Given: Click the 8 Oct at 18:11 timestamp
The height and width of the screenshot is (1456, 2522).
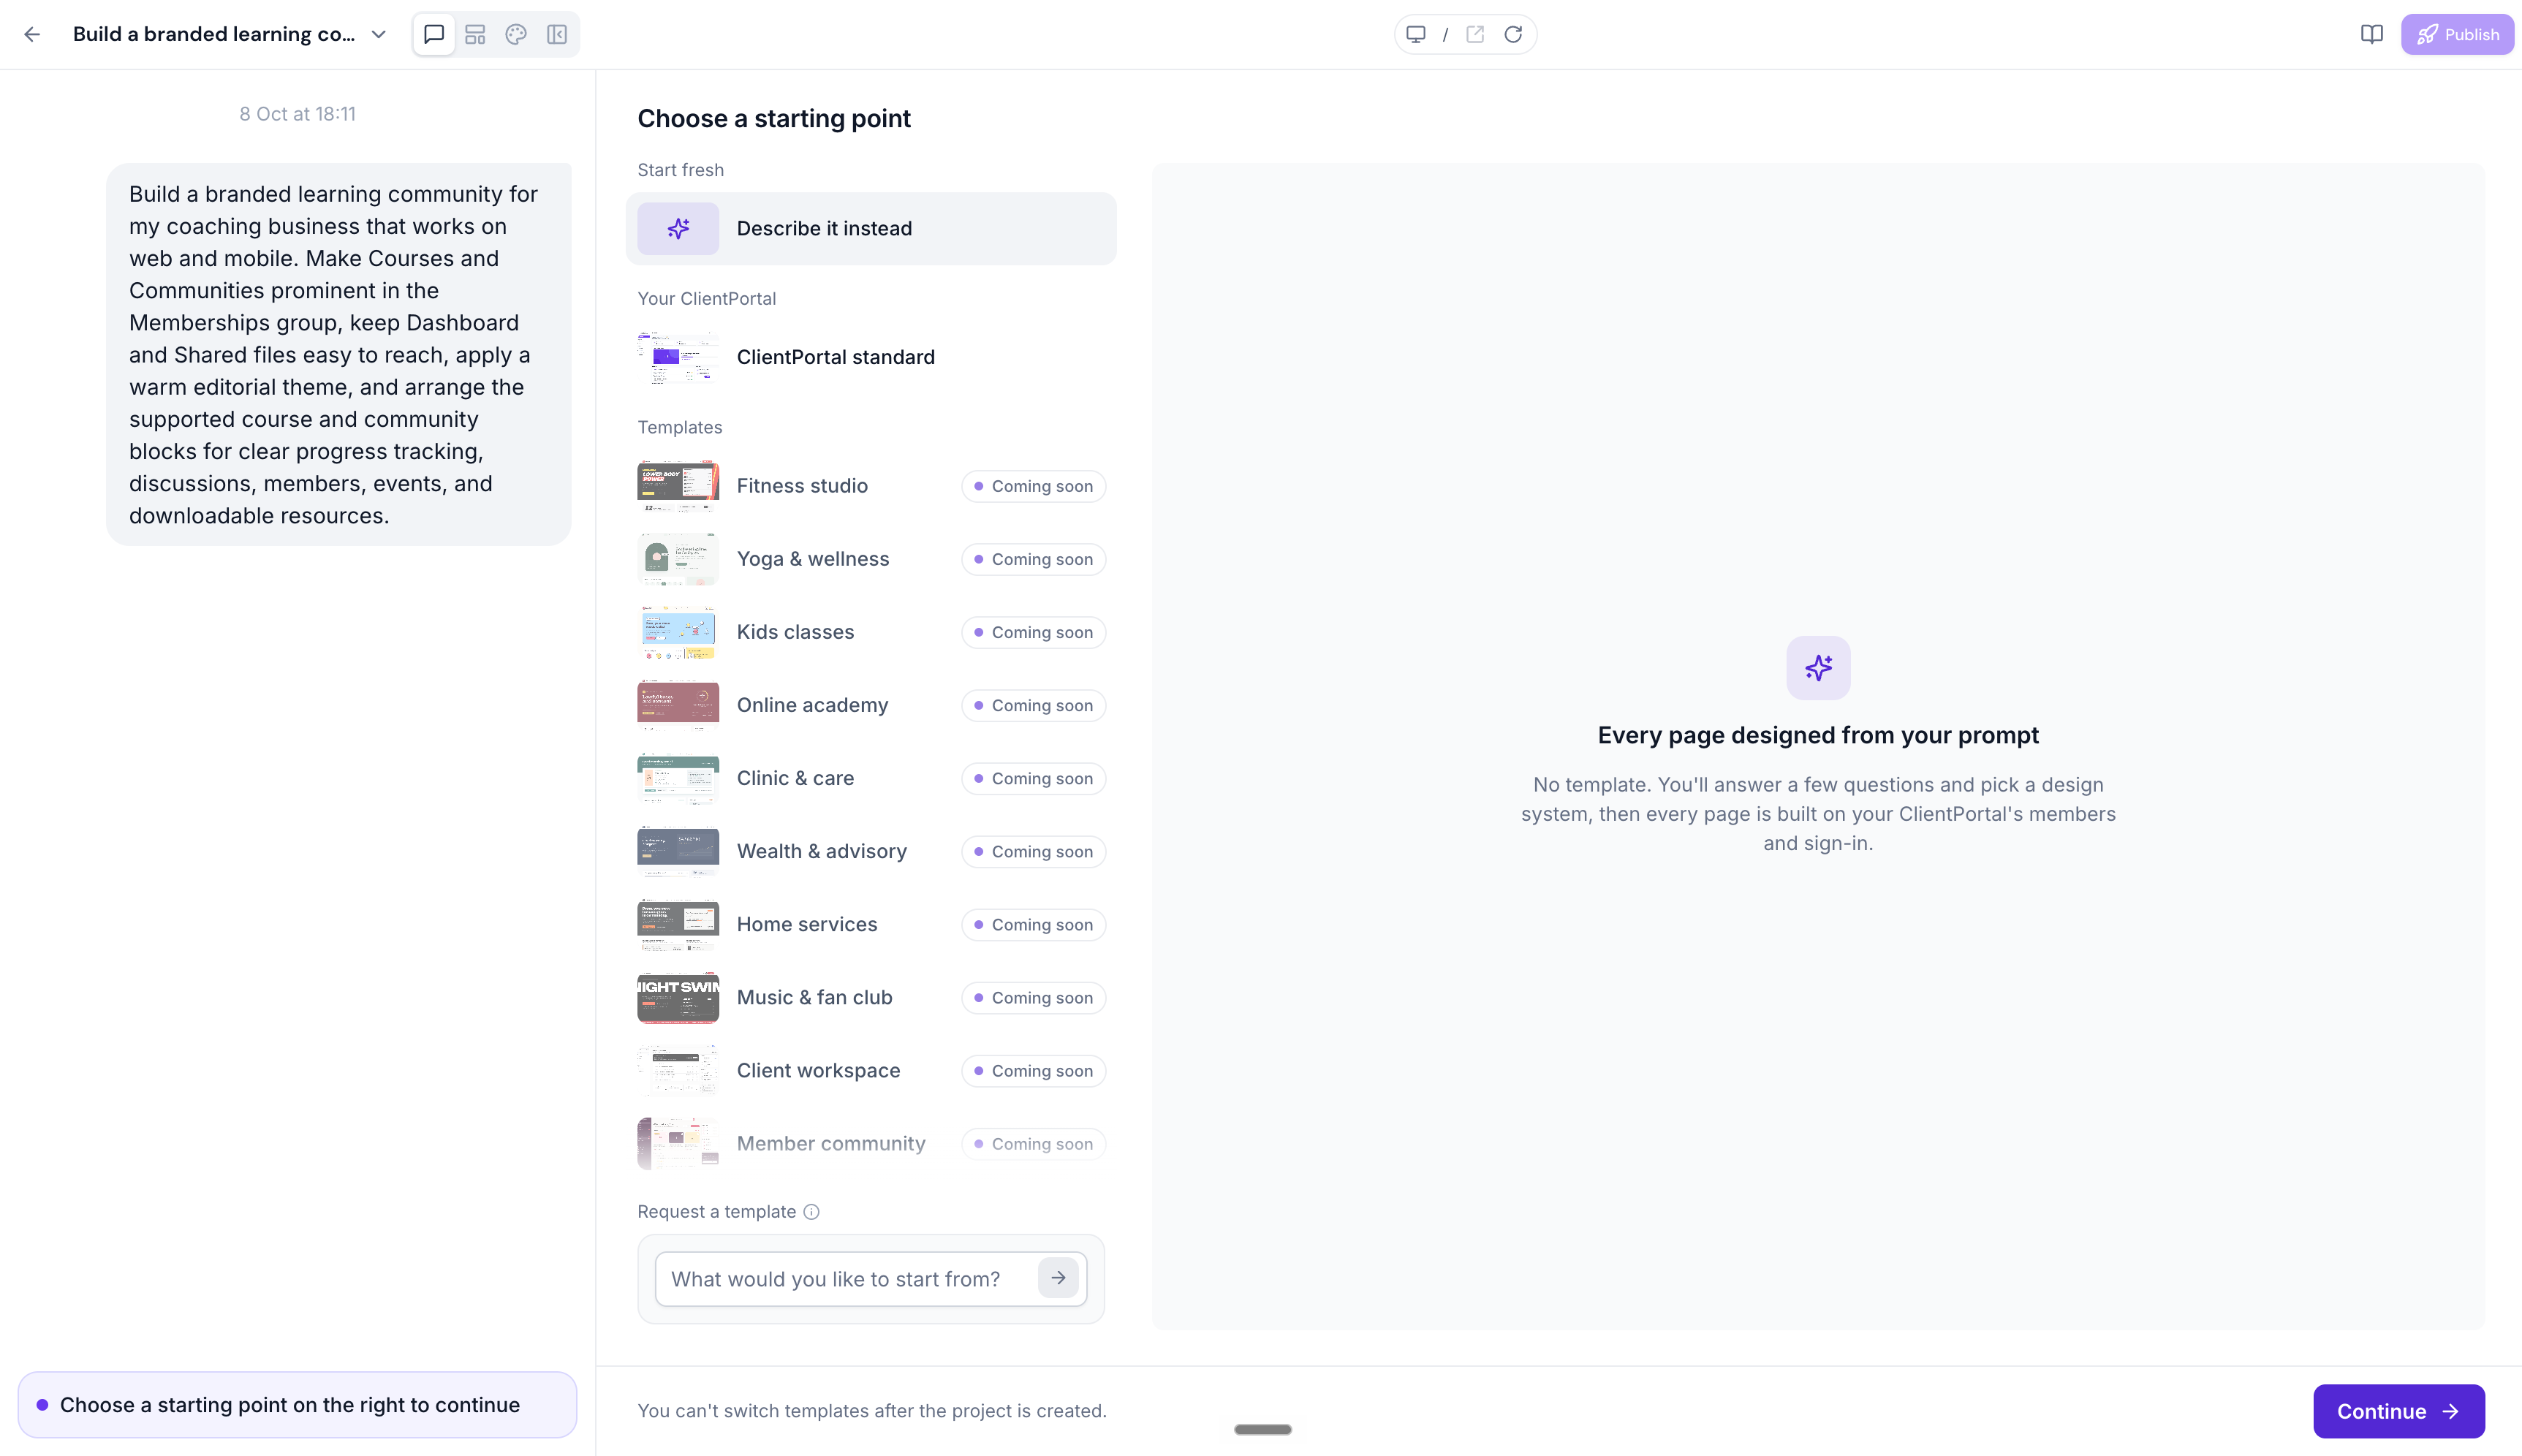Looking at the screenshot, I should tap(297, 114).
